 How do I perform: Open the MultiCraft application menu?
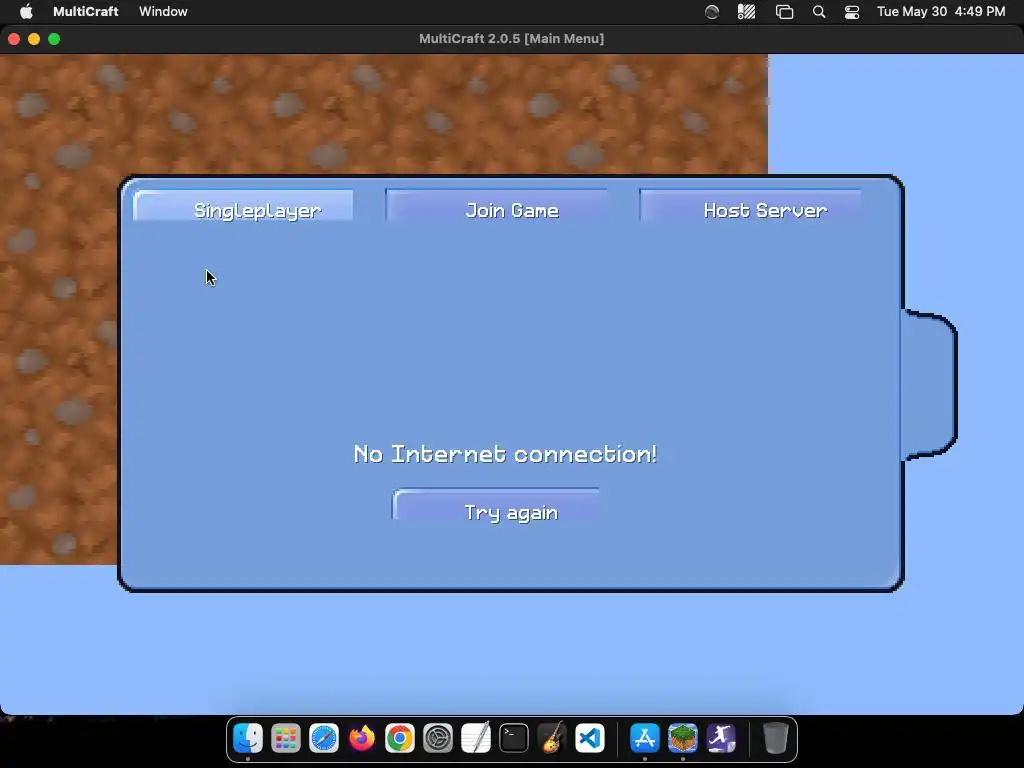pos(86,11)
